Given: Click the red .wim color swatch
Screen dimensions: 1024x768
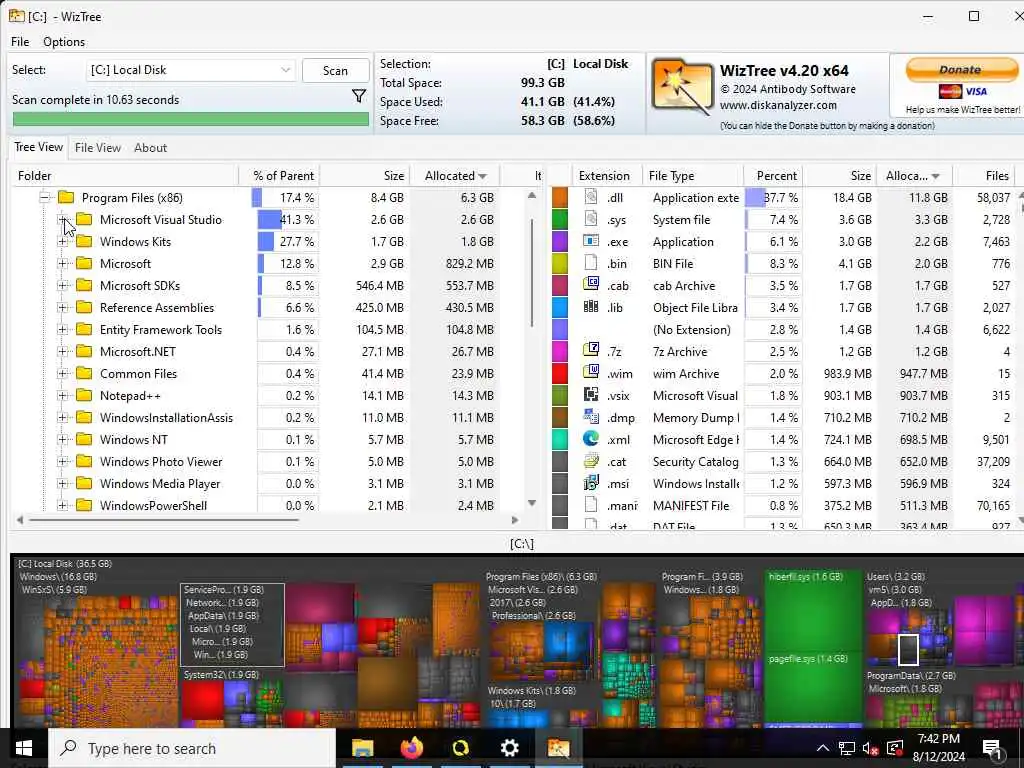Looking at the screenshot, I should [x=560, y=374].
